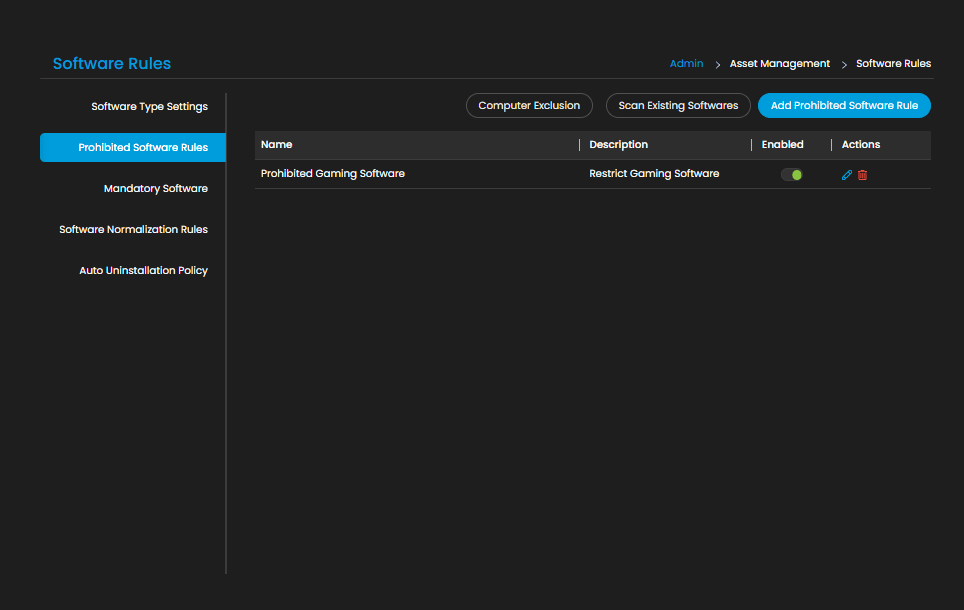Add a new prohibited software rule
The height and width of the screenshot is (610, 964).
pyautogui.click(x=844, y=105)
